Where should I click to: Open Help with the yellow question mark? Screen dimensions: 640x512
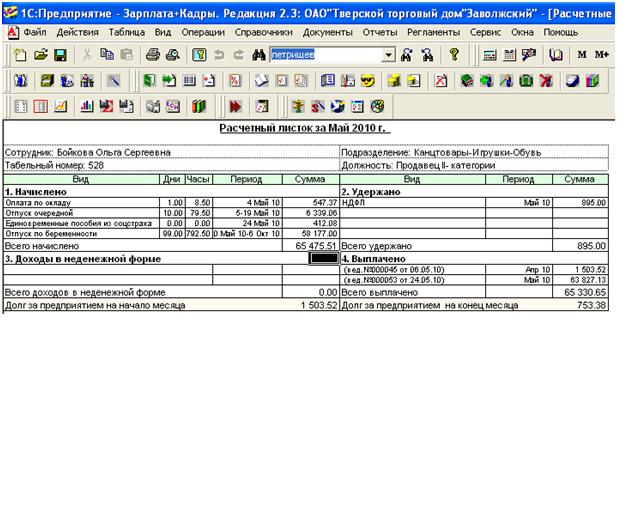[x=454, y=54]
